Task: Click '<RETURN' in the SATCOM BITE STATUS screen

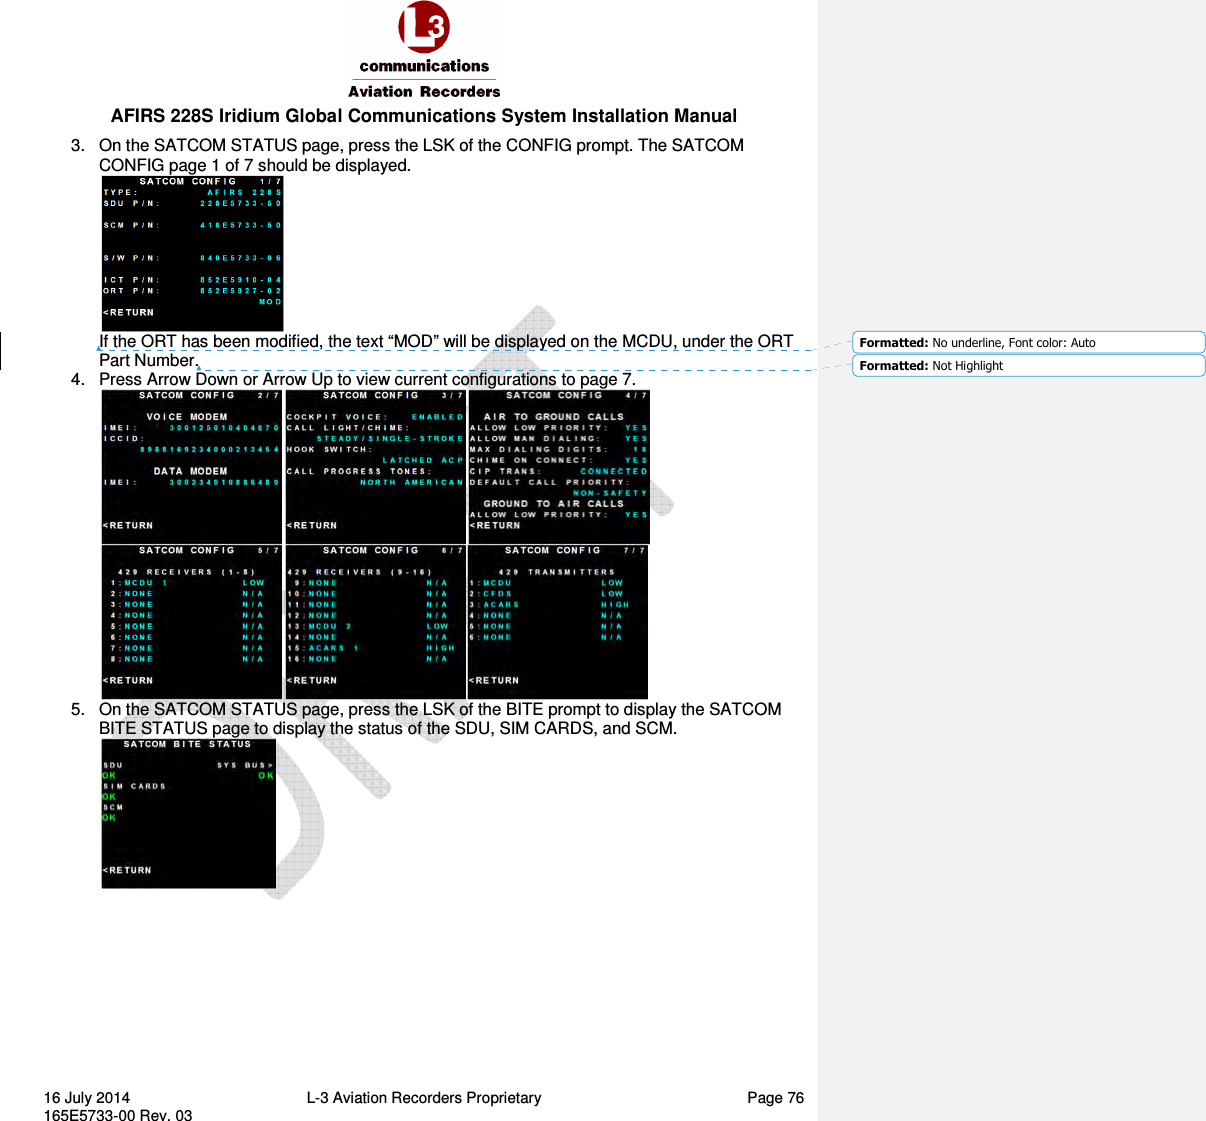Action: (128, 870)
